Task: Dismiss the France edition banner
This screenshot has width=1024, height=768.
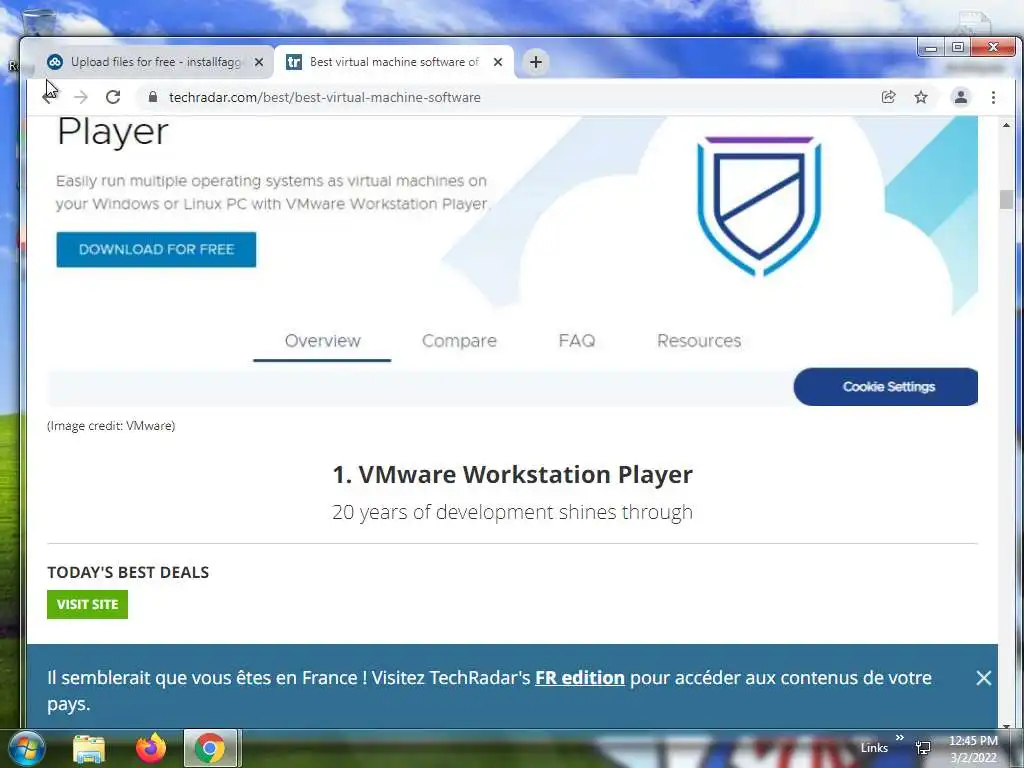Action: tap(984, 678)
